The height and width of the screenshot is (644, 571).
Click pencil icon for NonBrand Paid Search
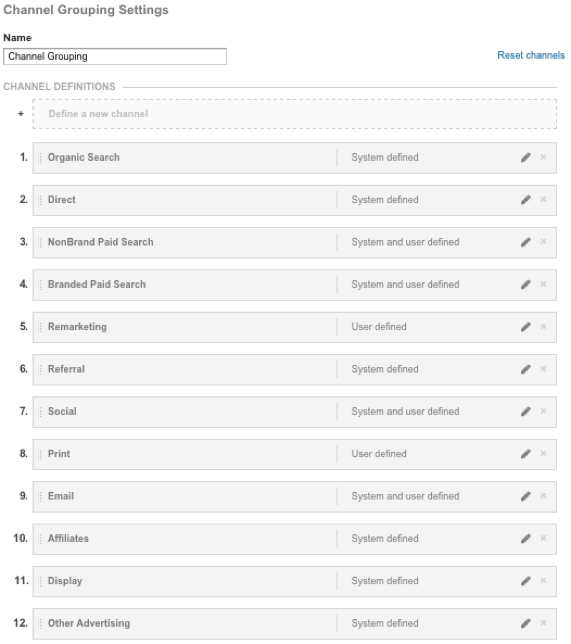(x=525, y=242)
